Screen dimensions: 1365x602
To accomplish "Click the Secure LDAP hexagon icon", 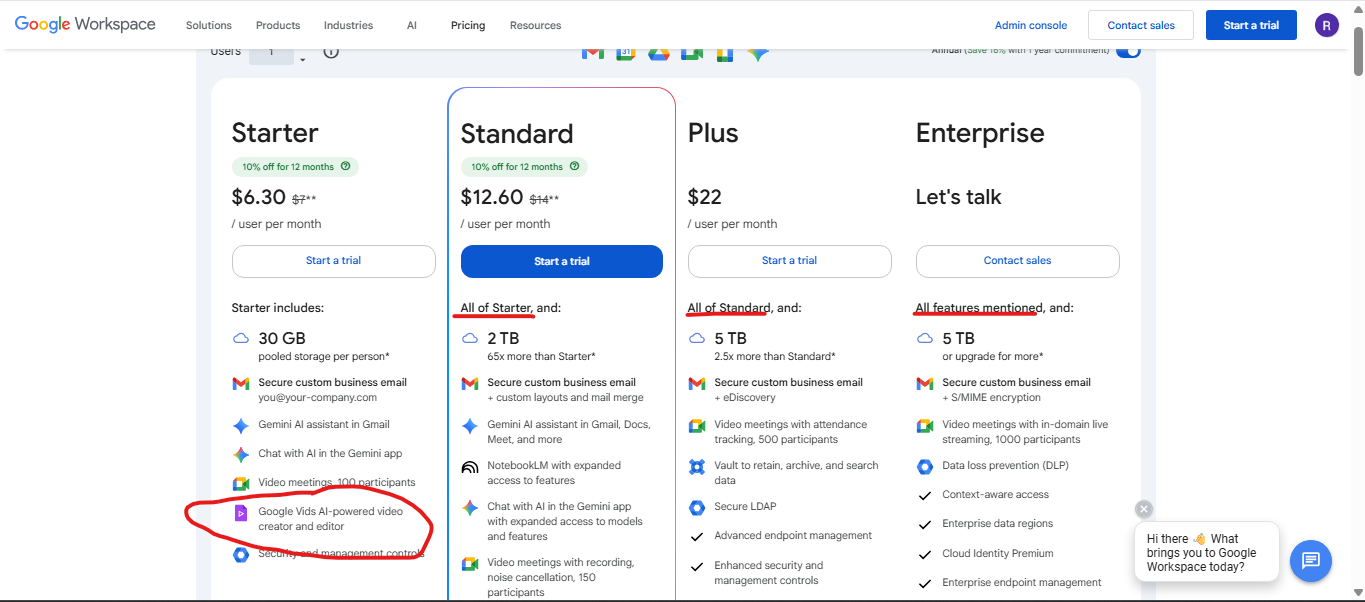I will (697, 507).
